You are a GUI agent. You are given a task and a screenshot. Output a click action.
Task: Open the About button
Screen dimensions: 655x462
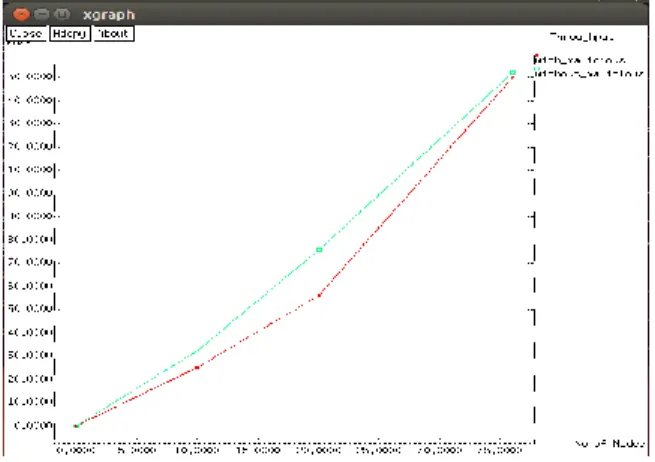point(113,33)
